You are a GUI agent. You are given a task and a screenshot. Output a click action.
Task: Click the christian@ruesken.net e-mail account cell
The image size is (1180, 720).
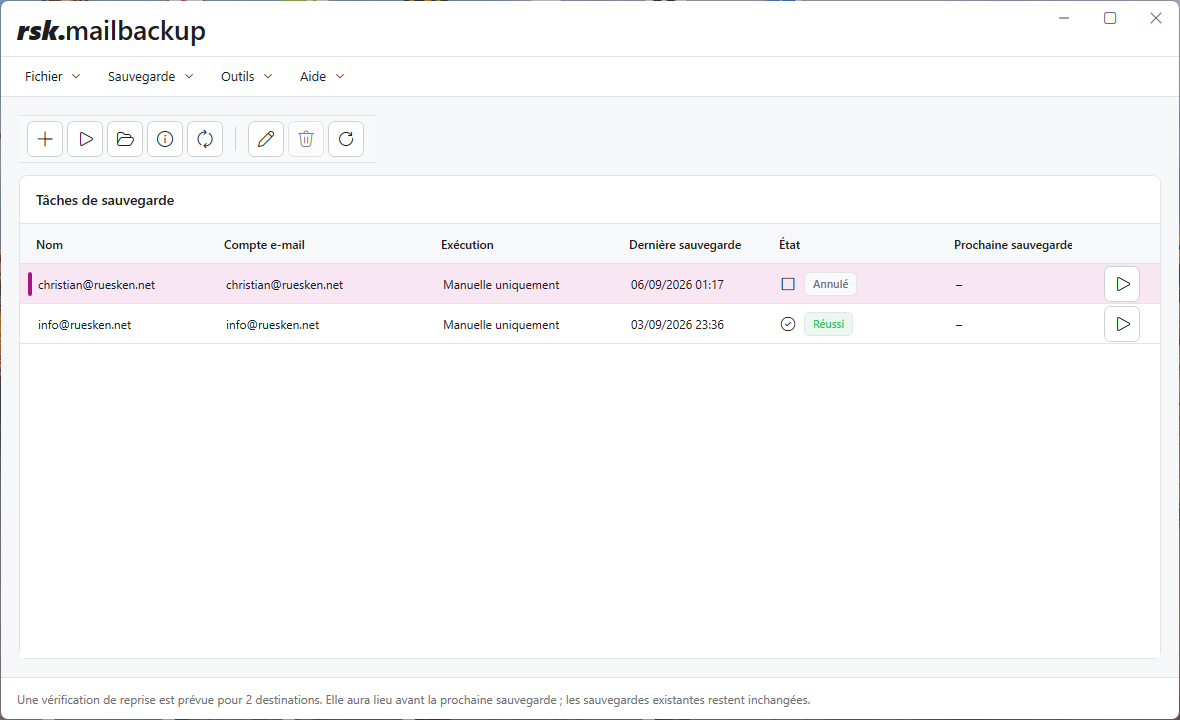[x=284, y=285]
